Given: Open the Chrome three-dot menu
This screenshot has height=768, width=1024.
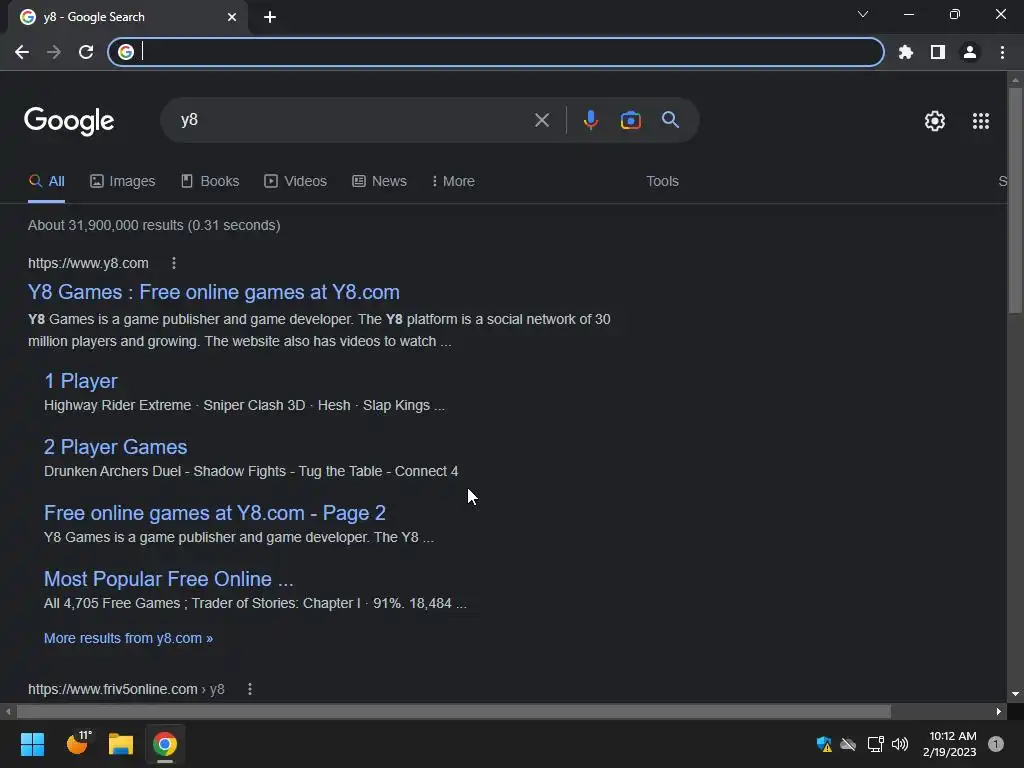Looking at the screenshot, I should click(1002, 52).
